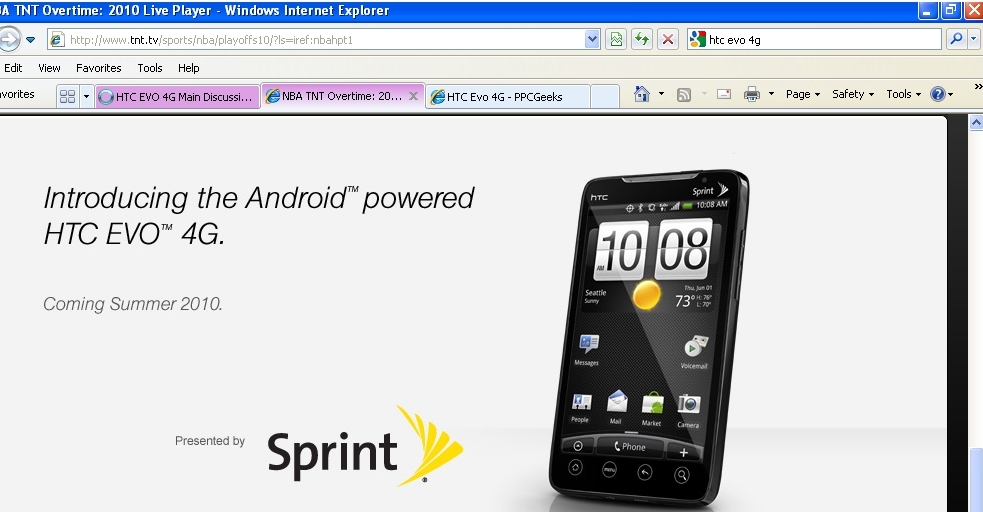
Task: Click the Home icon in command bar
Action: coord(641,94)
